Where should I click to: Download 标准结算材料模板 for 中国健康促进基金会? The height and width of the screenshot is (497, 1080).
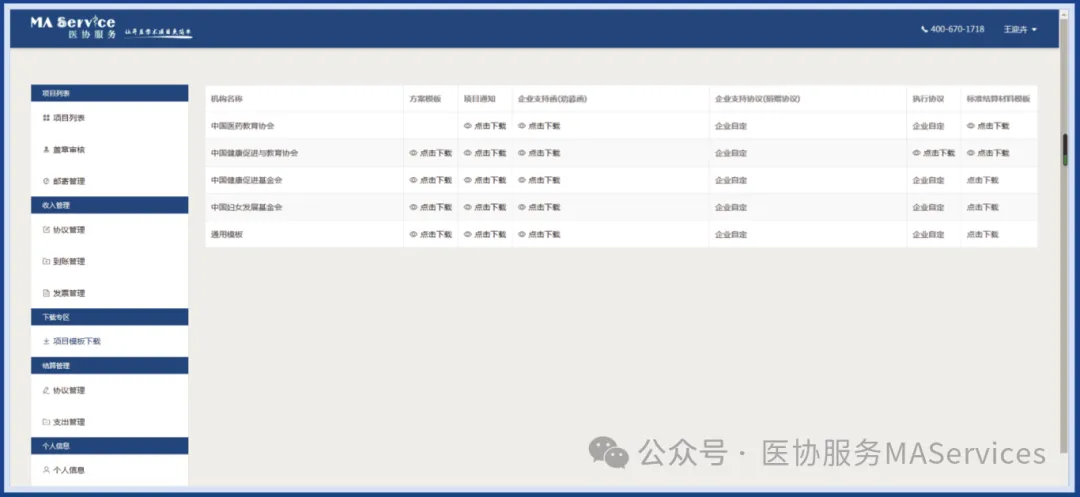982,180
